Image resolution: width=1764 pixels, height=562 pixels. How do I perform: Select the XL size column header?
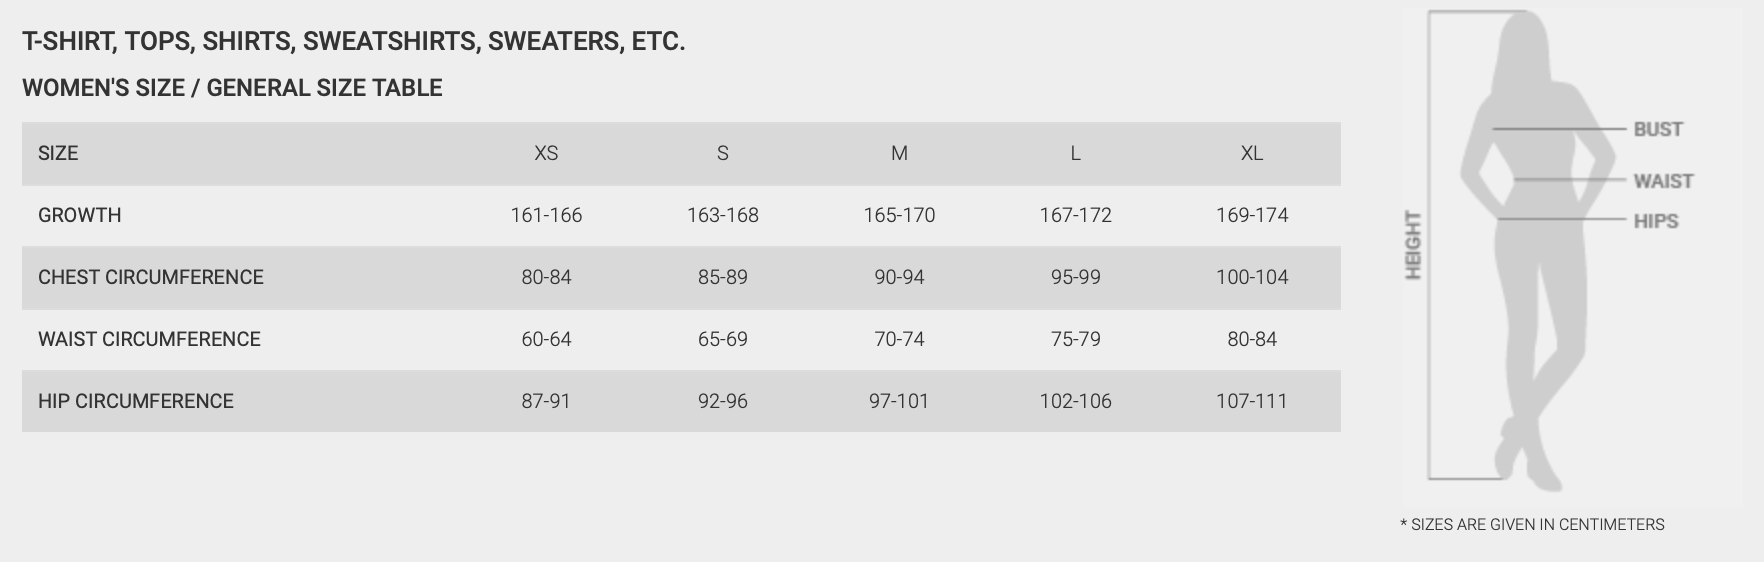click(x=1252, y=153)
